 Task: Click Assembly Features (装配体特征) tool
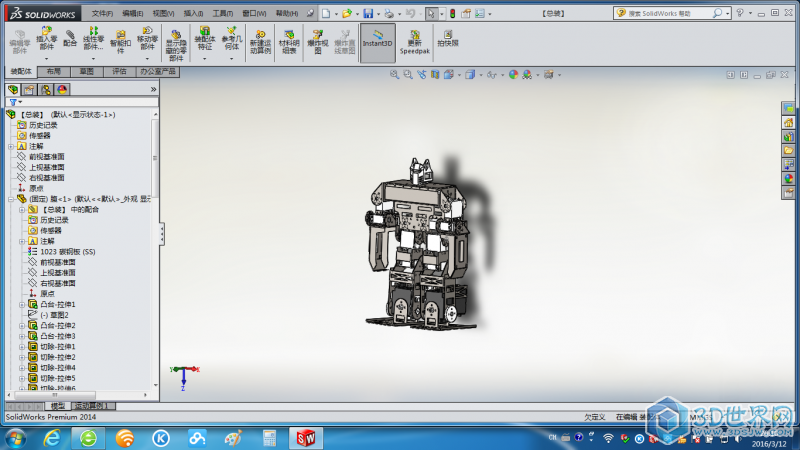[205, 38]
